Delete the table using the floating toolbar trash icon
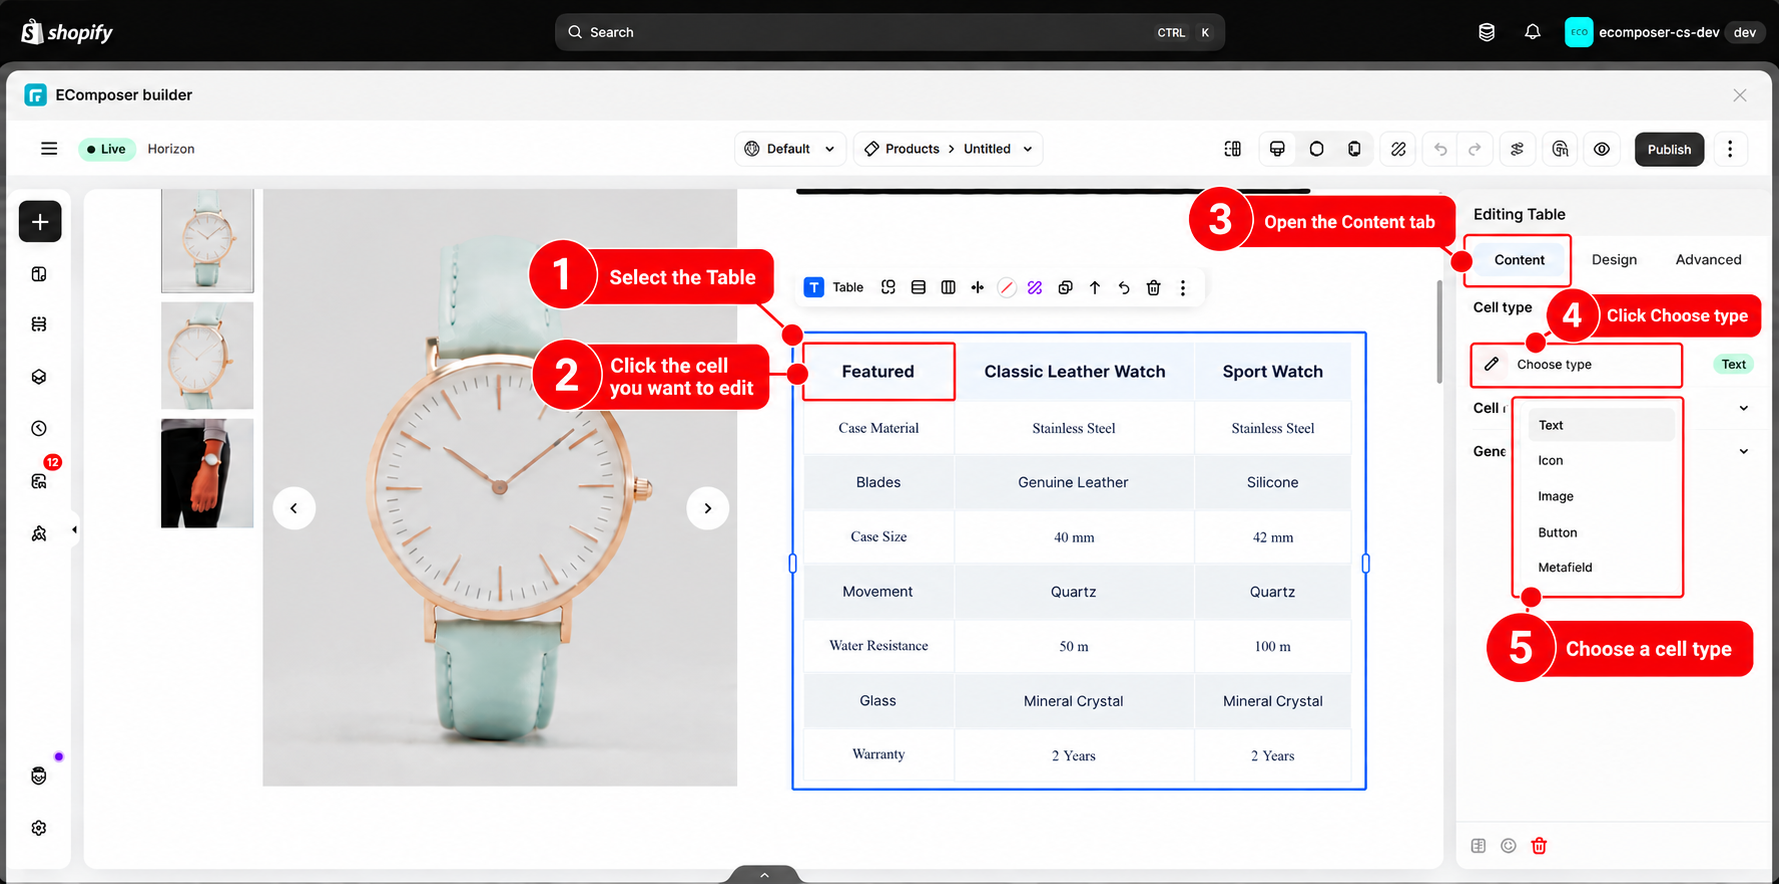This screenshot has width=1779, height=884. coord(1153,288)
